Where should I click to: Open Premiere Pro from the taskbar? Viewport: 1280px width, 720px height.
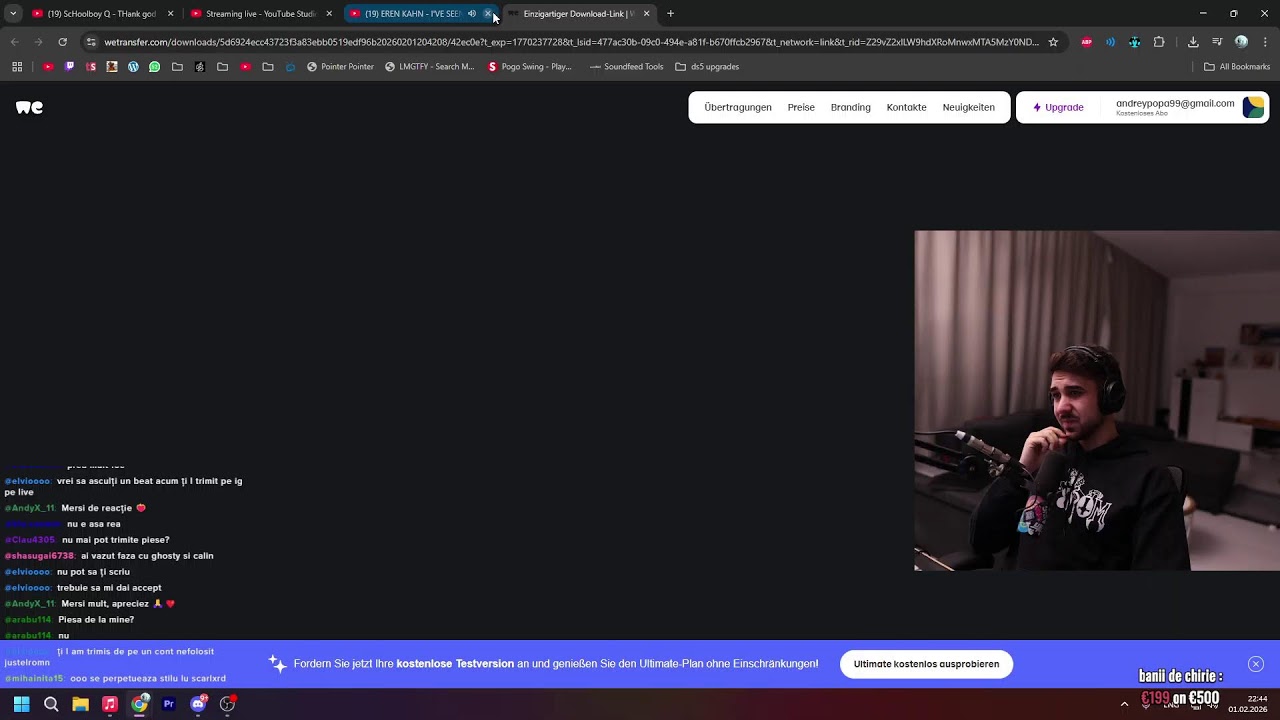[168, 704]
